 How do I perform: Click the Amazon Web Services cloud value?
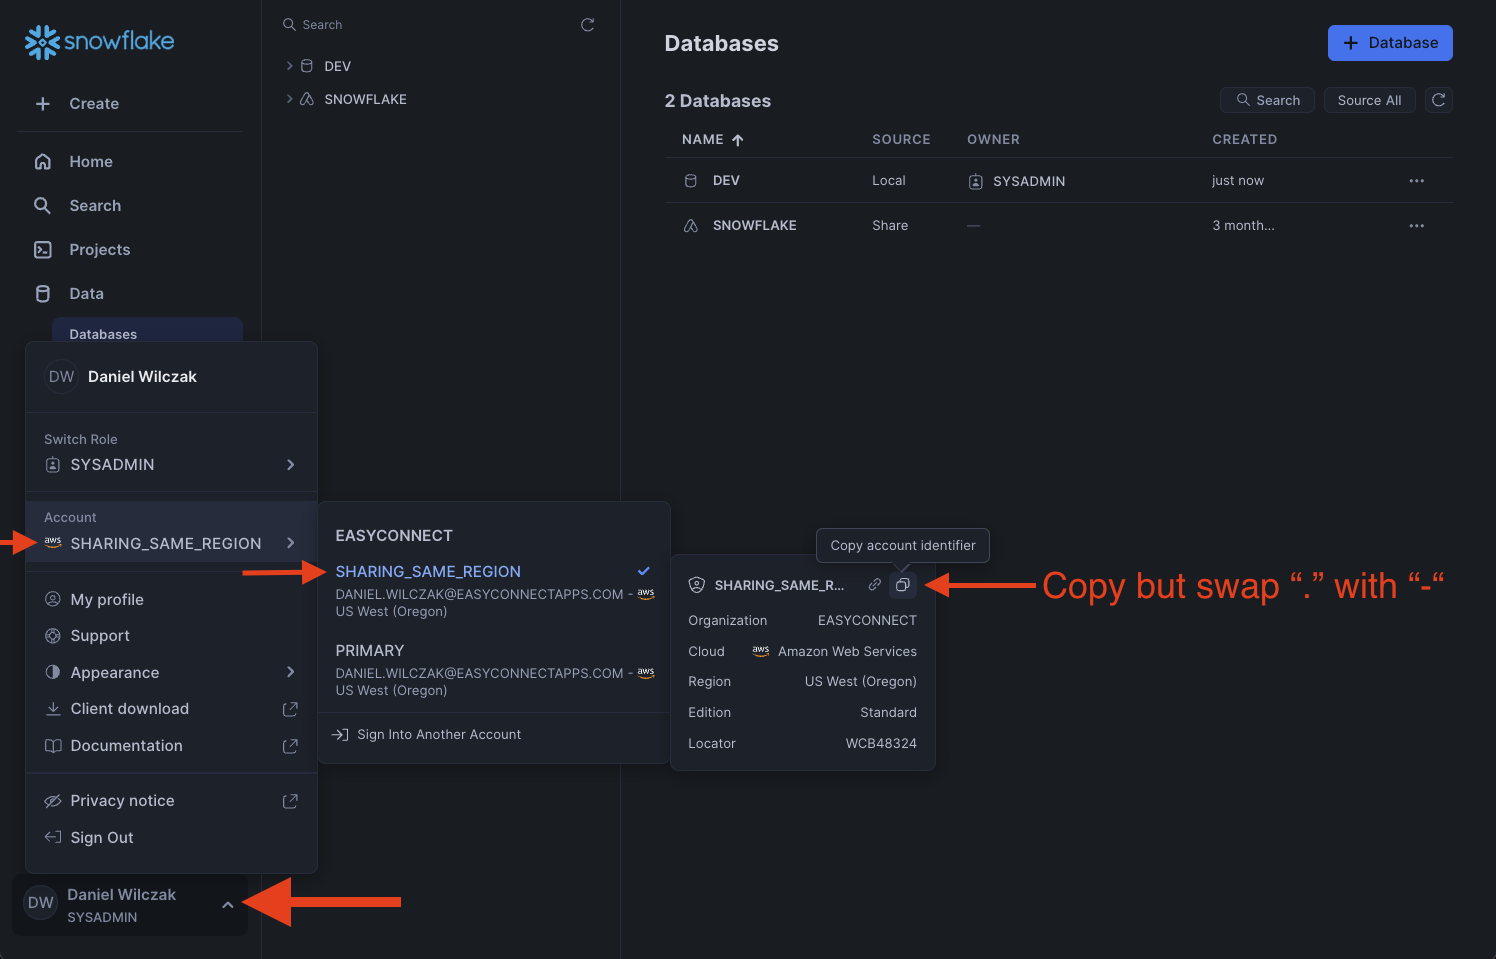pos(847,652)
